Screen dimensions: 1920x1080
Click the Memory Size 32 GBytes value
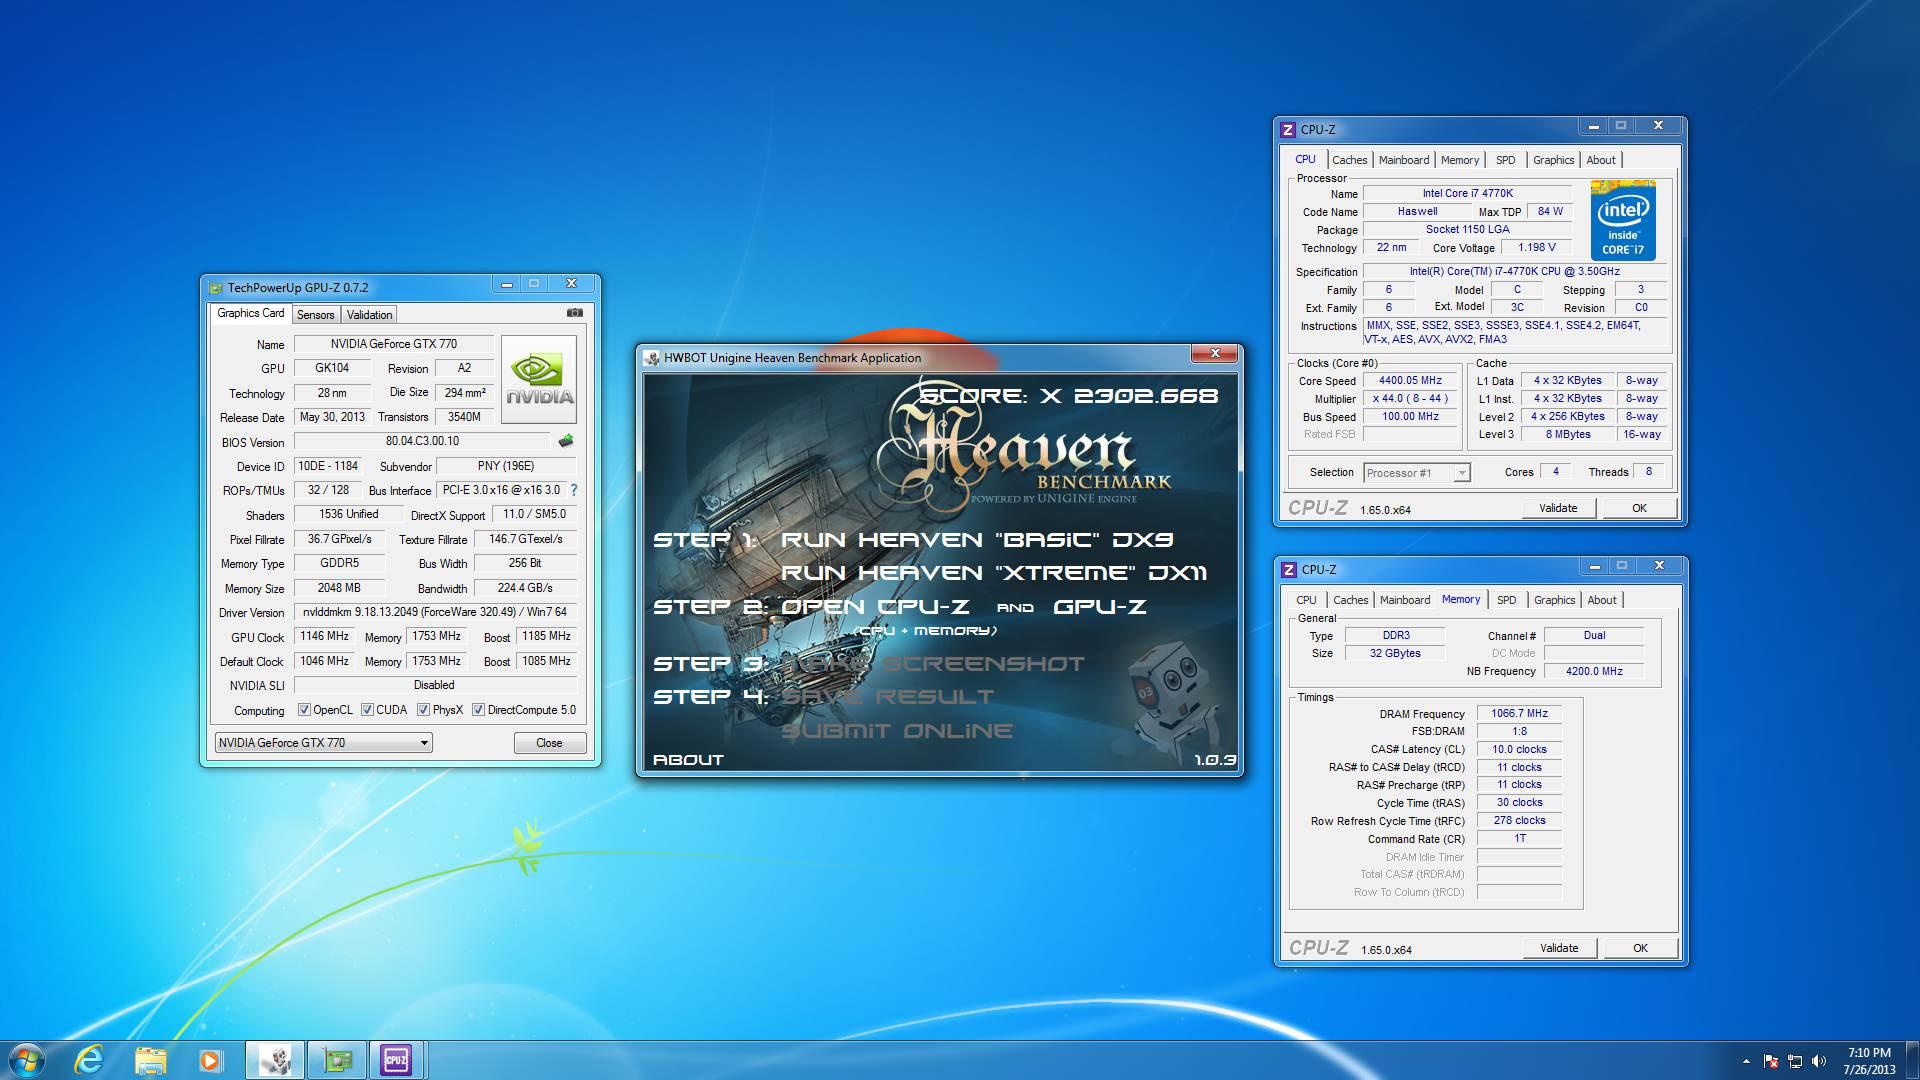click(1394, 653)
